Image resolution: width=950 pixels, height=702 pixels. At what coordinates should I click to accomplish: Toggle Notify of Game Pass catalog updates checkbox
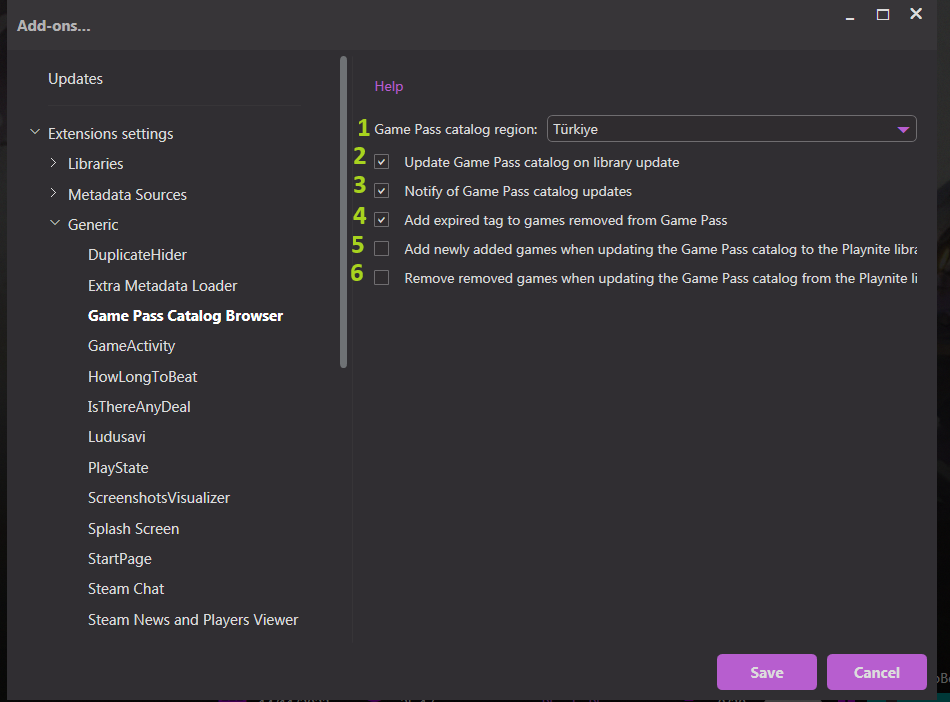tap(382, 191)
